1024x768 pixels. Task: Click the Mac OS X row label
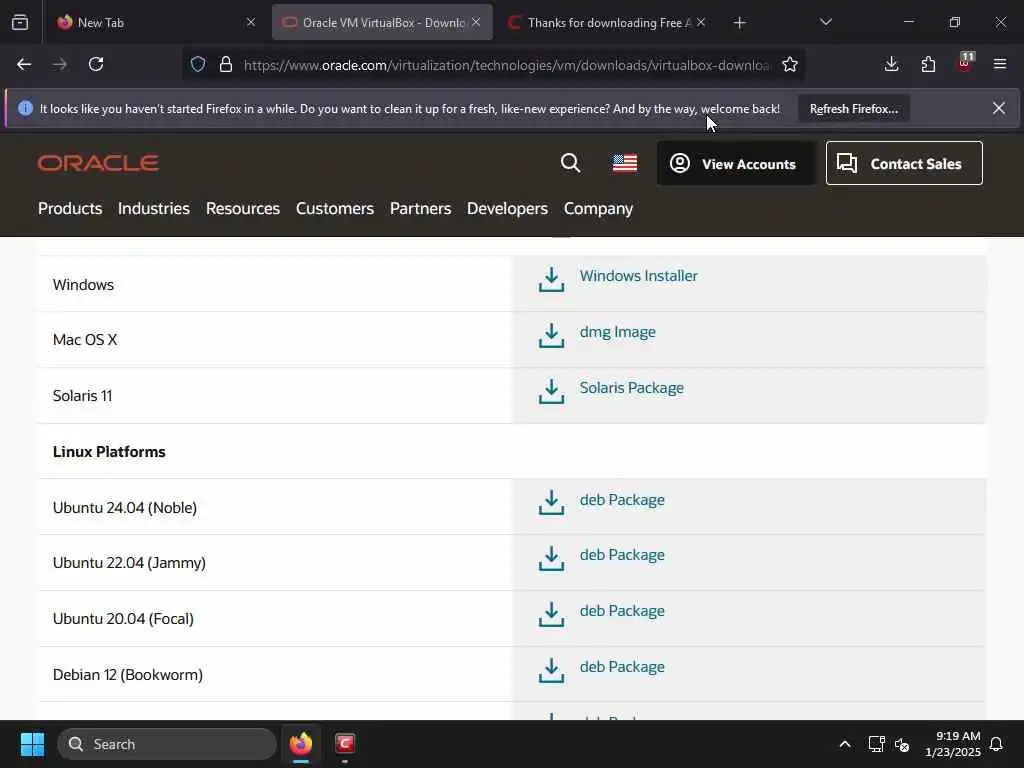pos(85,340)
